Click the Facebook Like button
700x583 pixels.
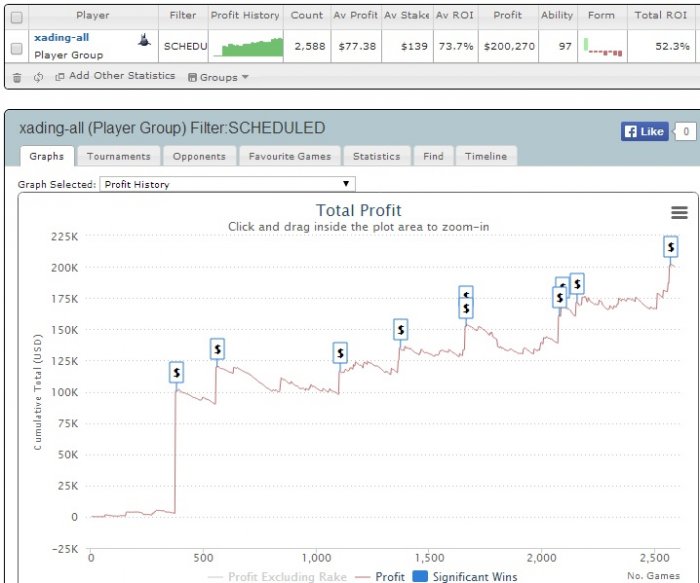click(x=644, y=131)
